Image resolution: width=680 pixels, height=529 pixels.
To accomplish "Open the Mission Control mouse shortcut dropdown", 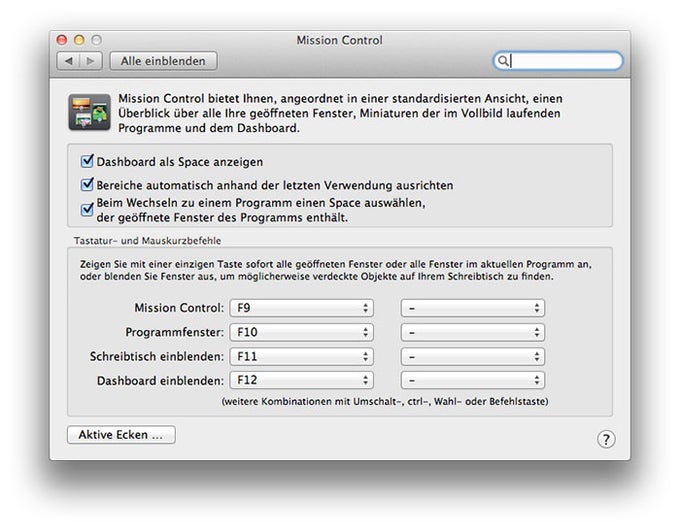I will coord(473,308).
